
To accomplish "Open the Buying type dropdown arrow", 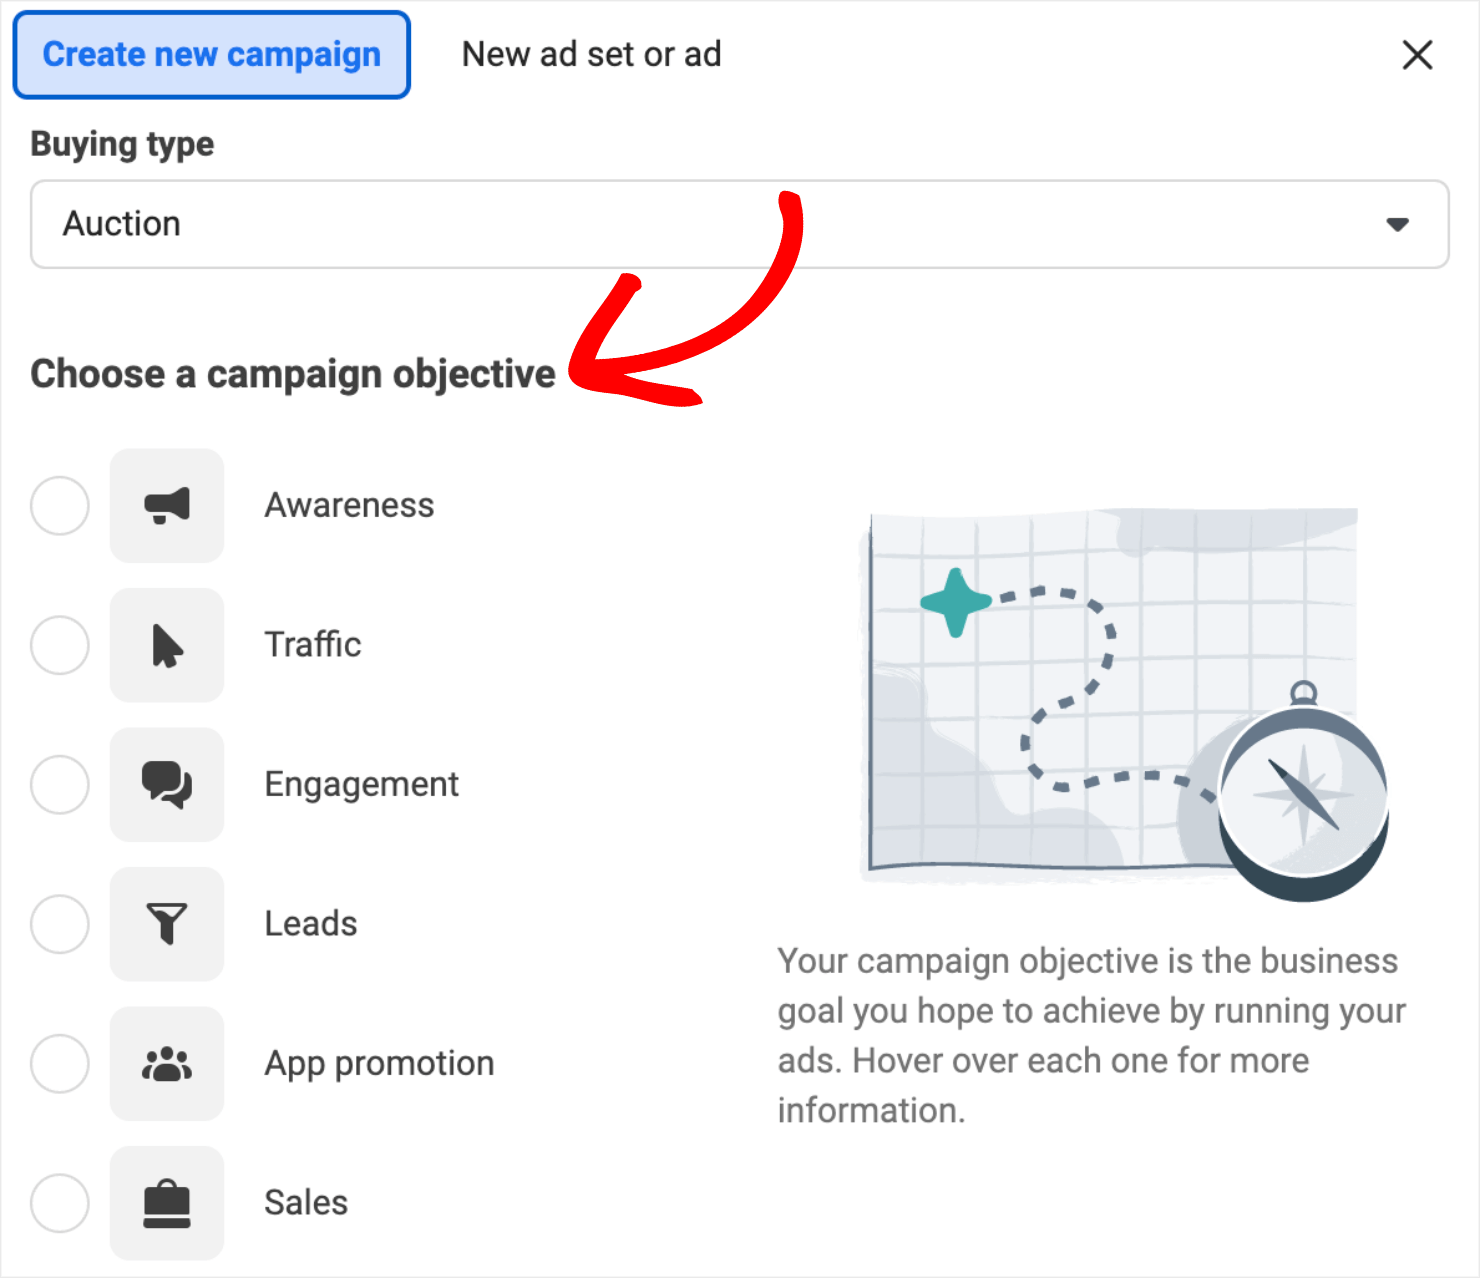I will tap(1398, 224).
